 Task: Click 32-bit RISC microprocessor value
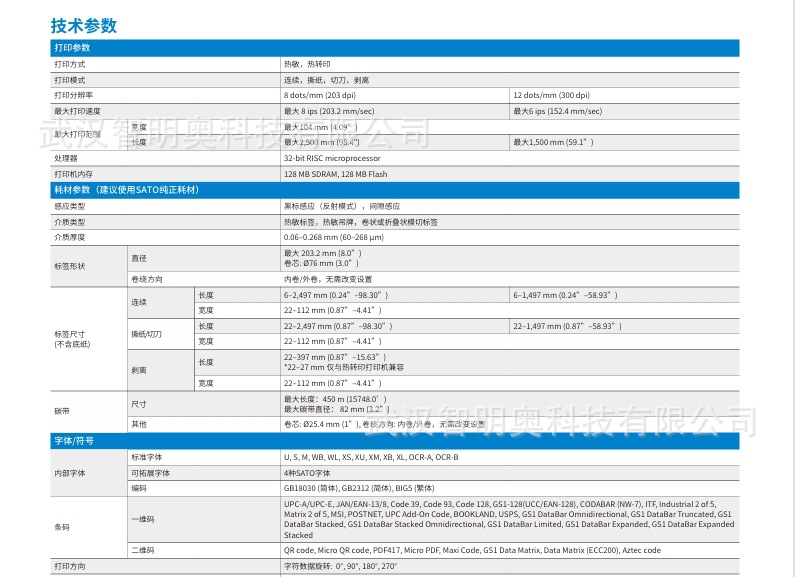tap(332, 158)
